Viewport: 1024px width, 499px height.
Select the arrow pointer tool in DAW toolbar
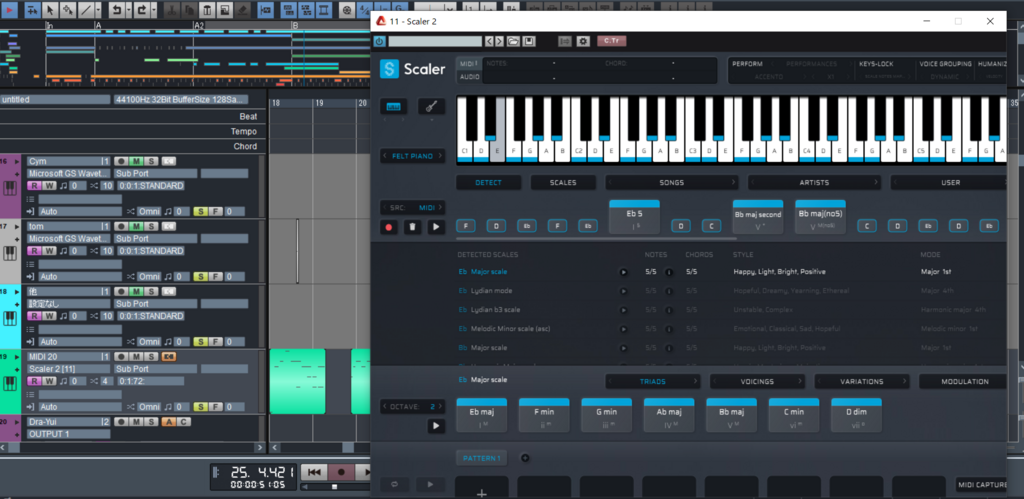(50, 10)
